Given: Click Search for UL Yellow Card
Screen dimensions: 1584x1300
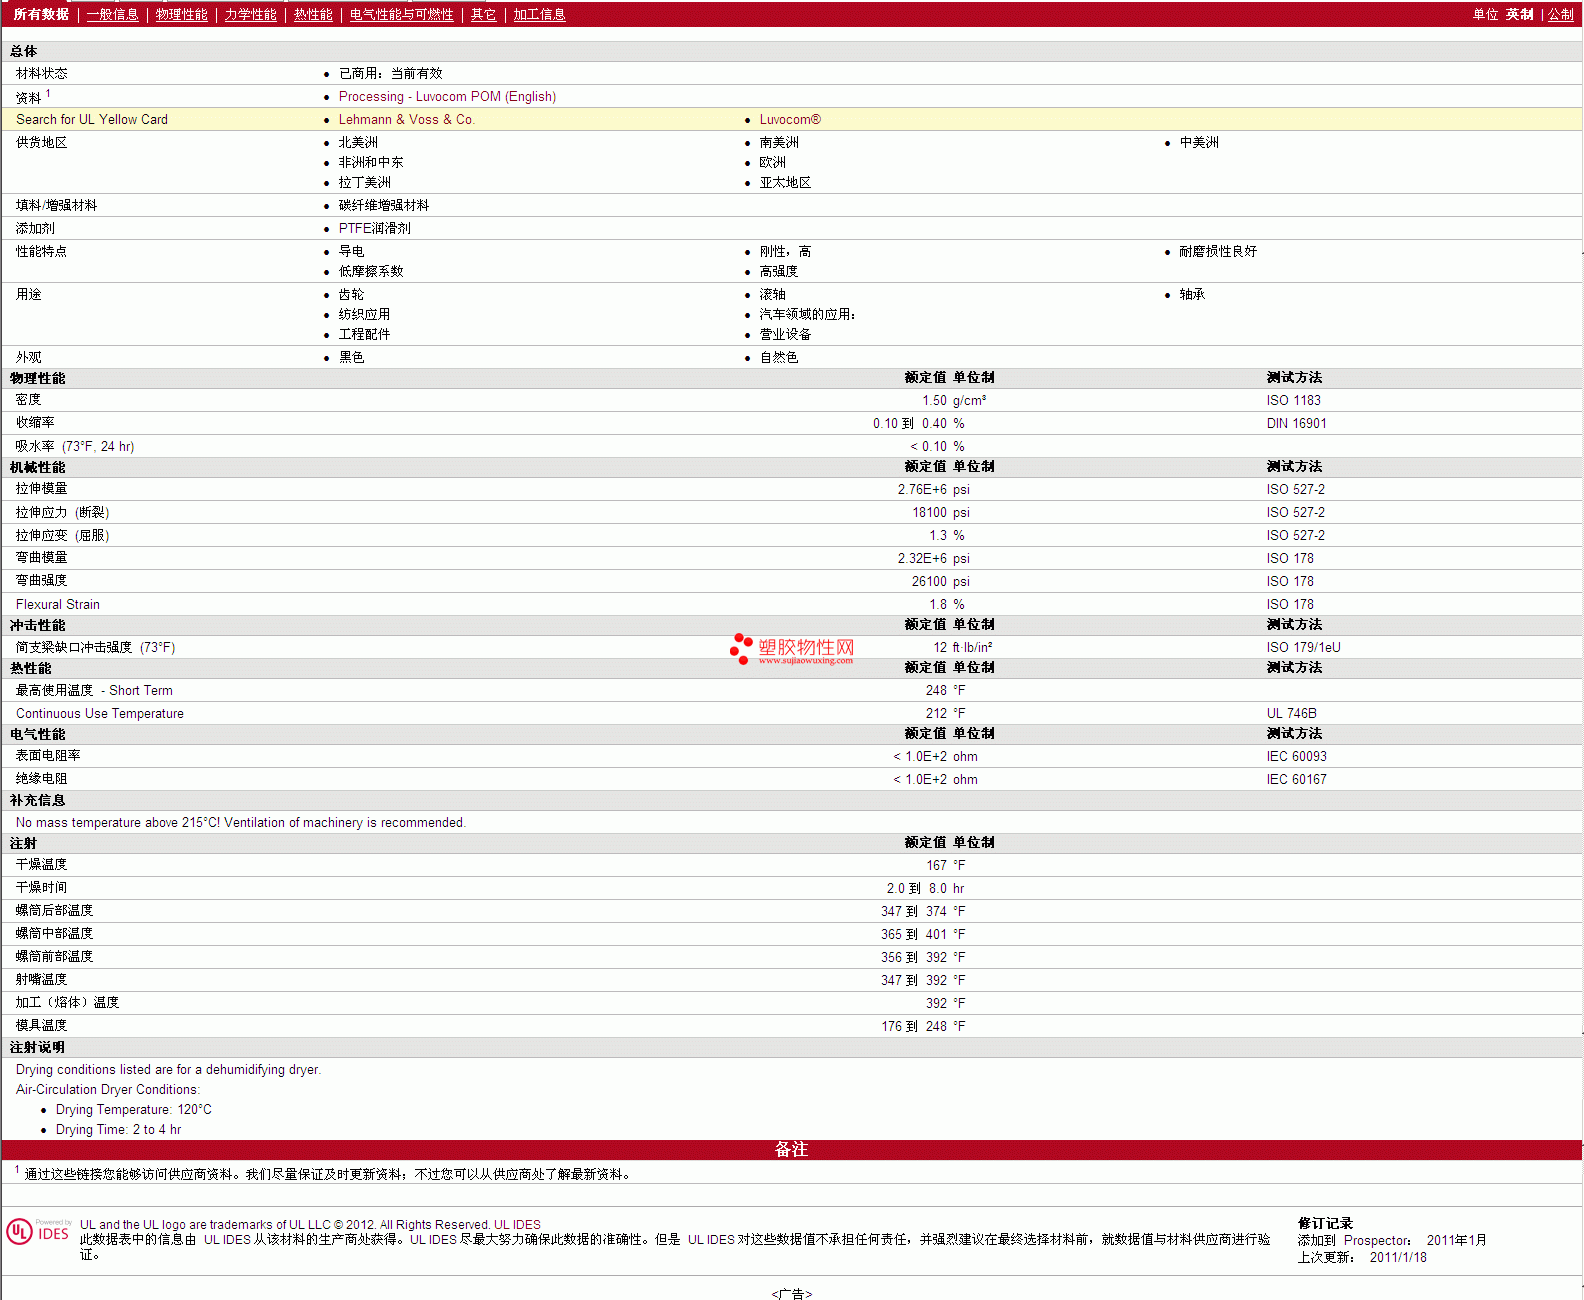Looking at the screenshot, I should coord(92,119).
